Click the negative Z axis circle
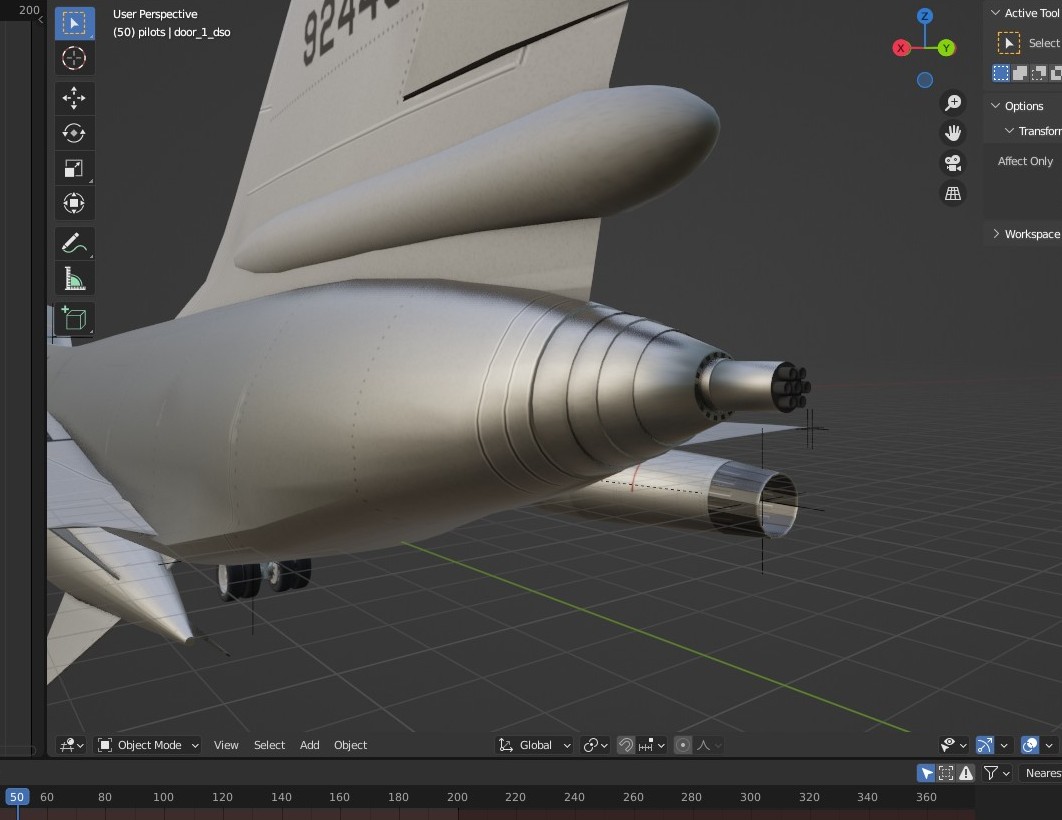This screenshot has height=820, width=1062. (x=925, y=80)
